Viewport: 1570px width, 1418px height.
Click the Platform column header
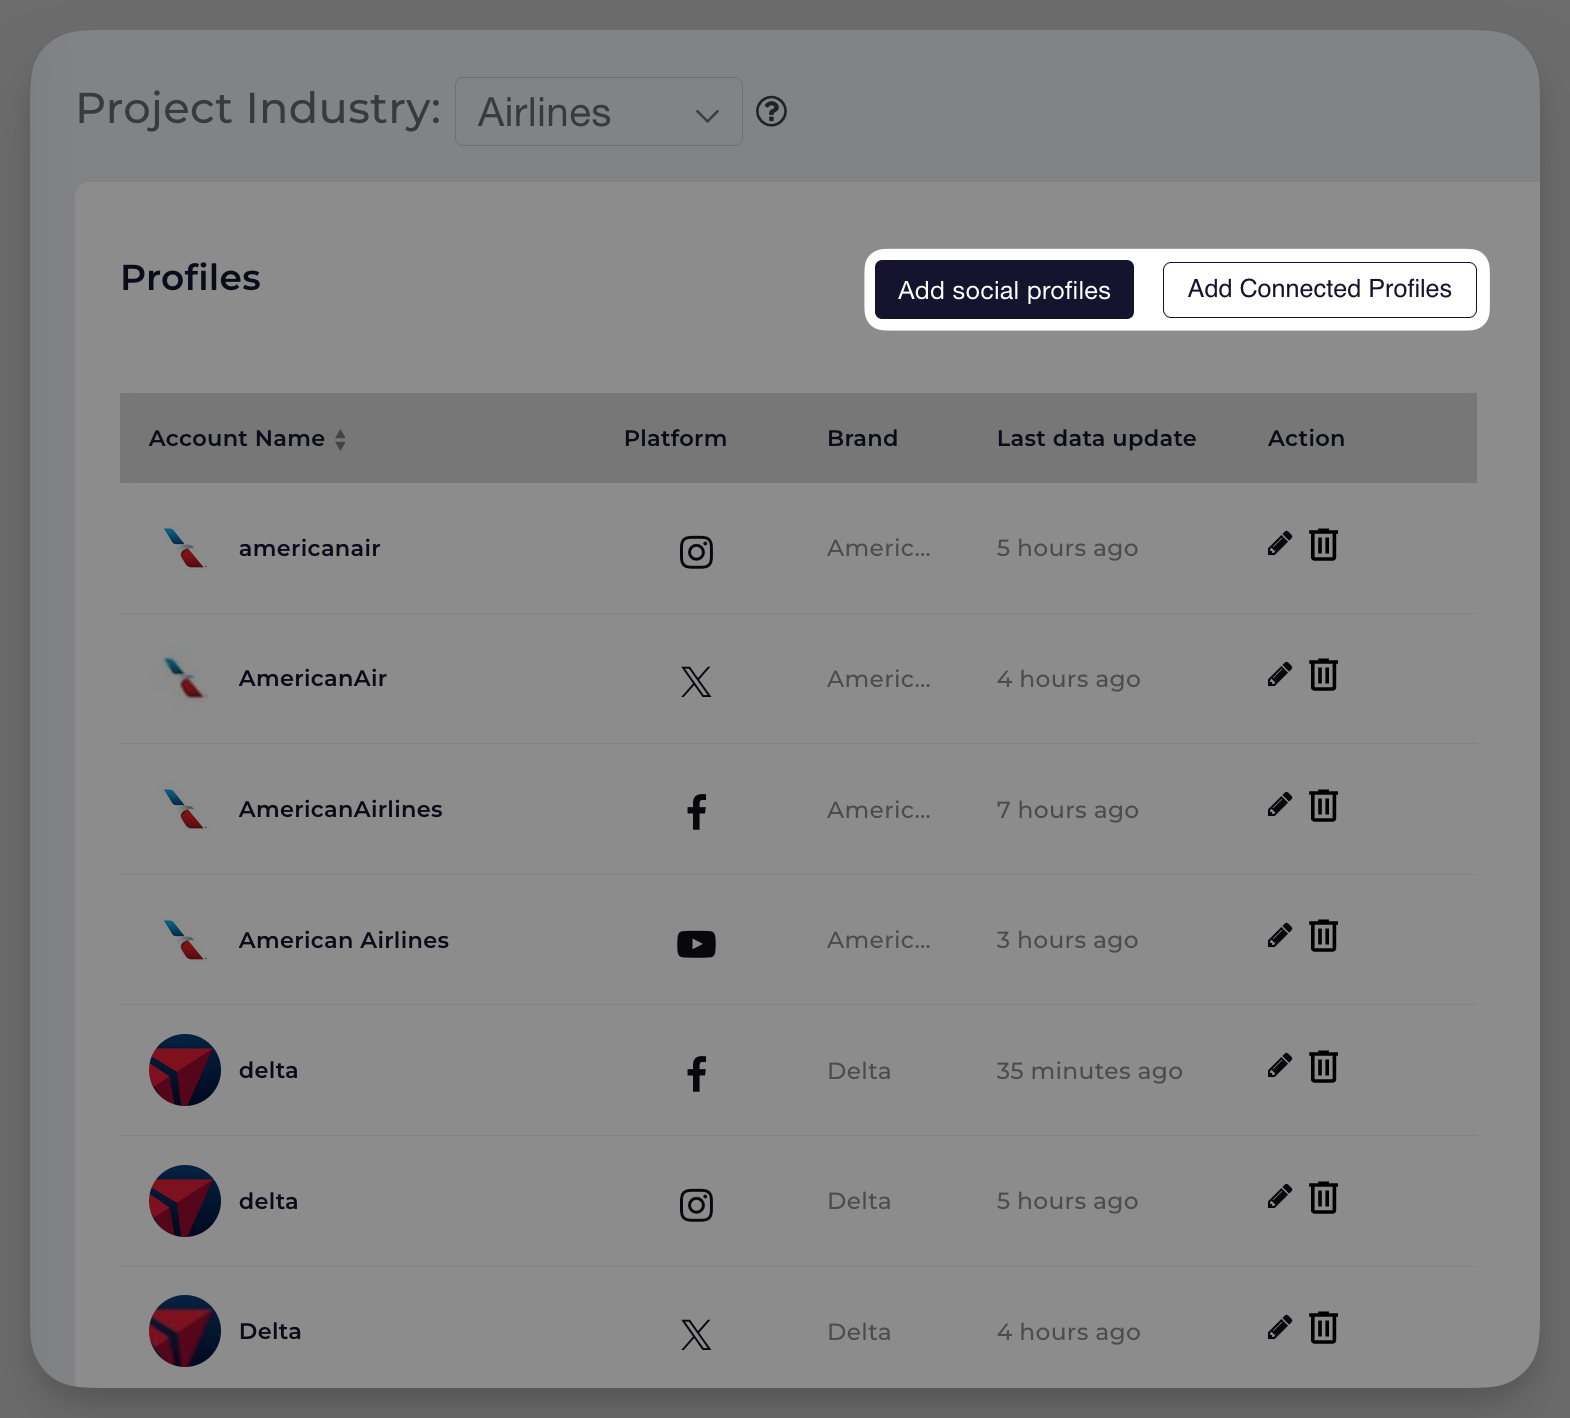point(675,438)
